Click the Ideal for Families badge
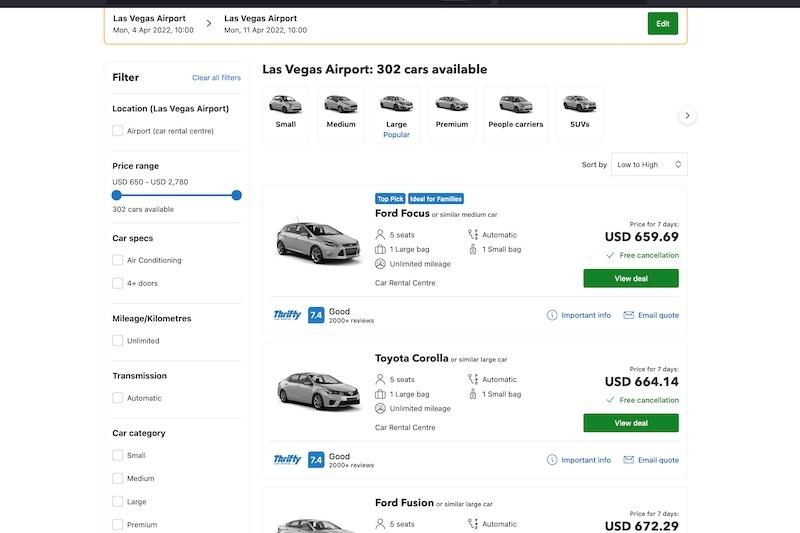This screenshot has height=533, width=800. tap(436, 199)
